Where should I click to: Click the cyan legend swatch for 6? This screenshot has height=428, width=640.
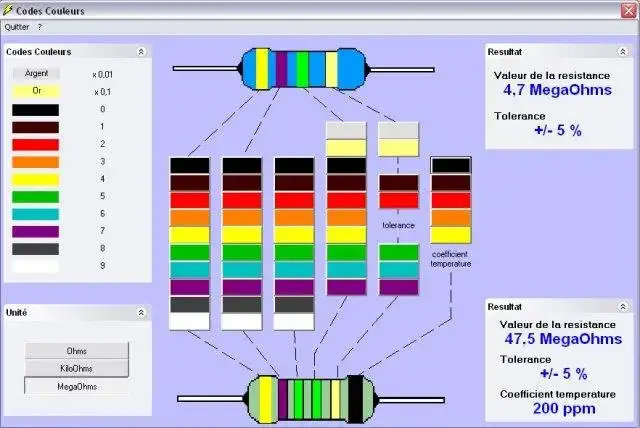click(36, 214)
